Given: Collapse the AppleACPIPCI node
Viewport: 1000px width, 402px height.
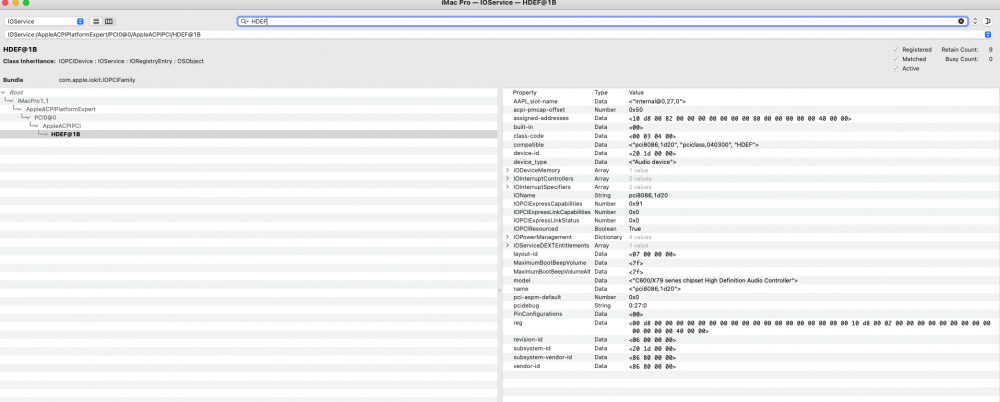Looking at the screenshot, I should (34, 126).
